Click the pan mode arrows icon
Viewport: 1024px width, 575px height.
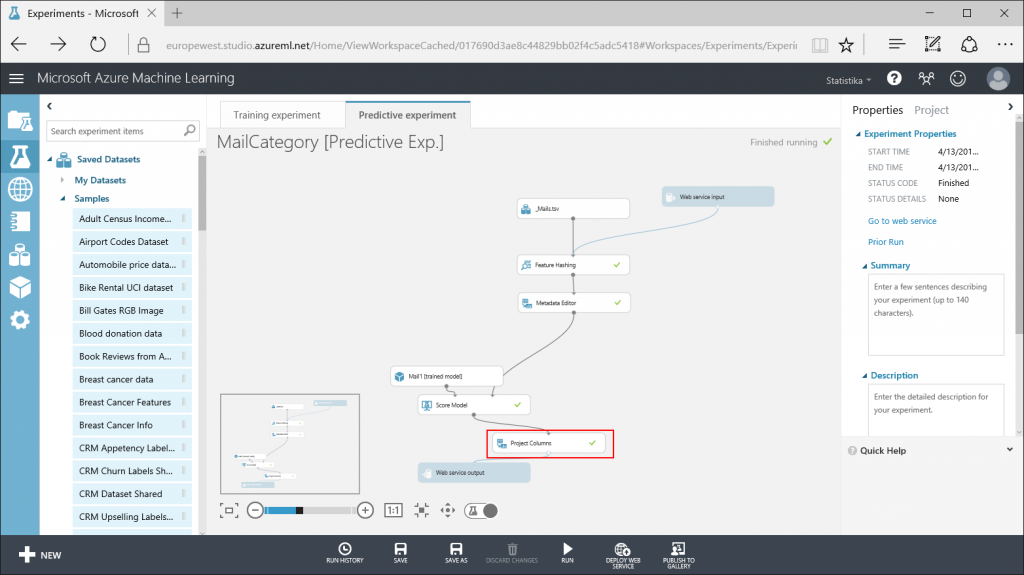point(447,510)
